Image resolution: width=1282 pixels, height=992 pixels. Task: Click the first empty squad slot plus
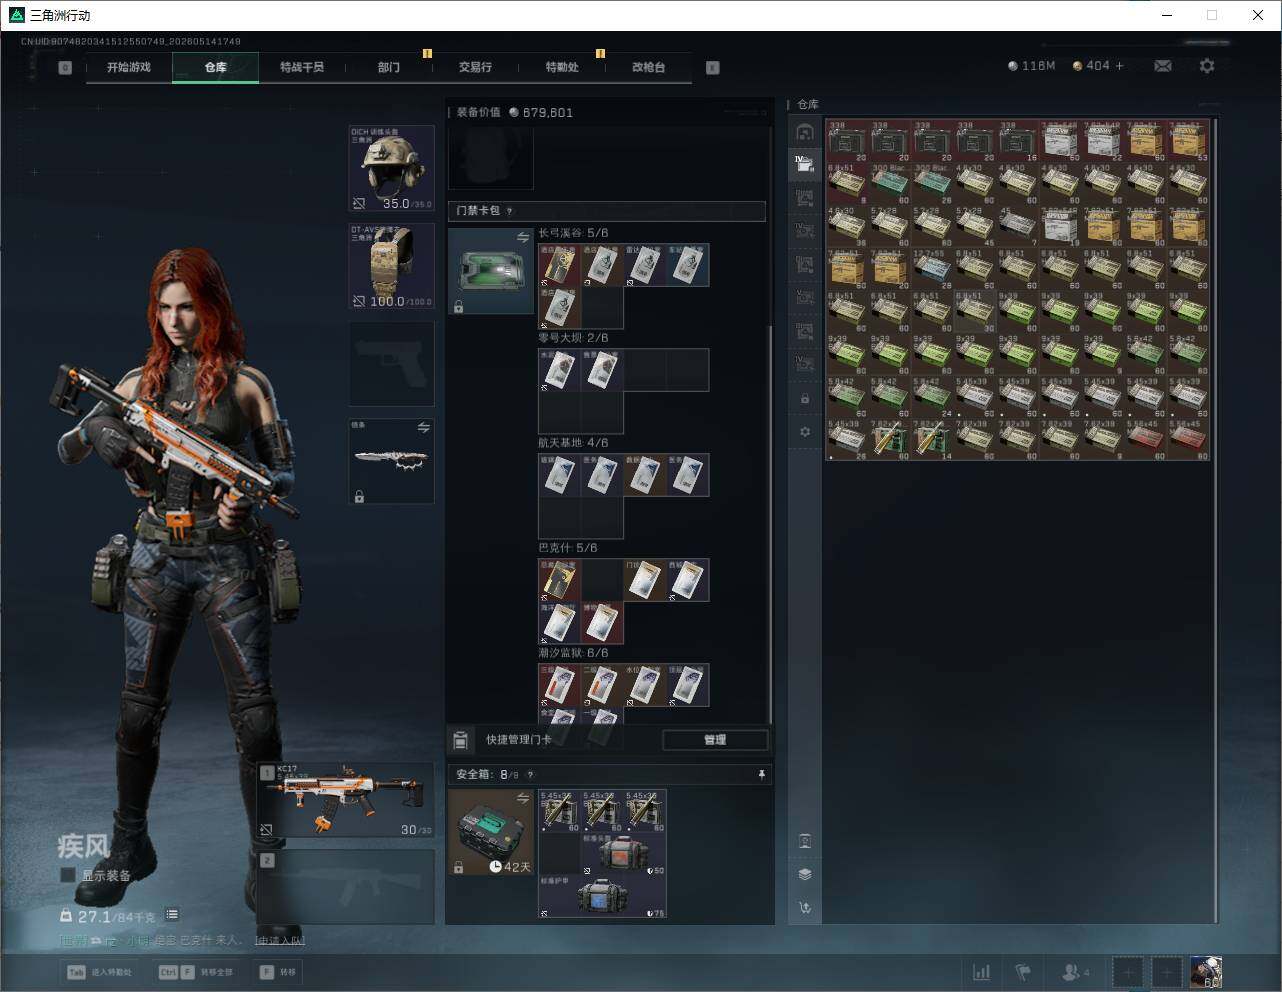[1127, 972]
